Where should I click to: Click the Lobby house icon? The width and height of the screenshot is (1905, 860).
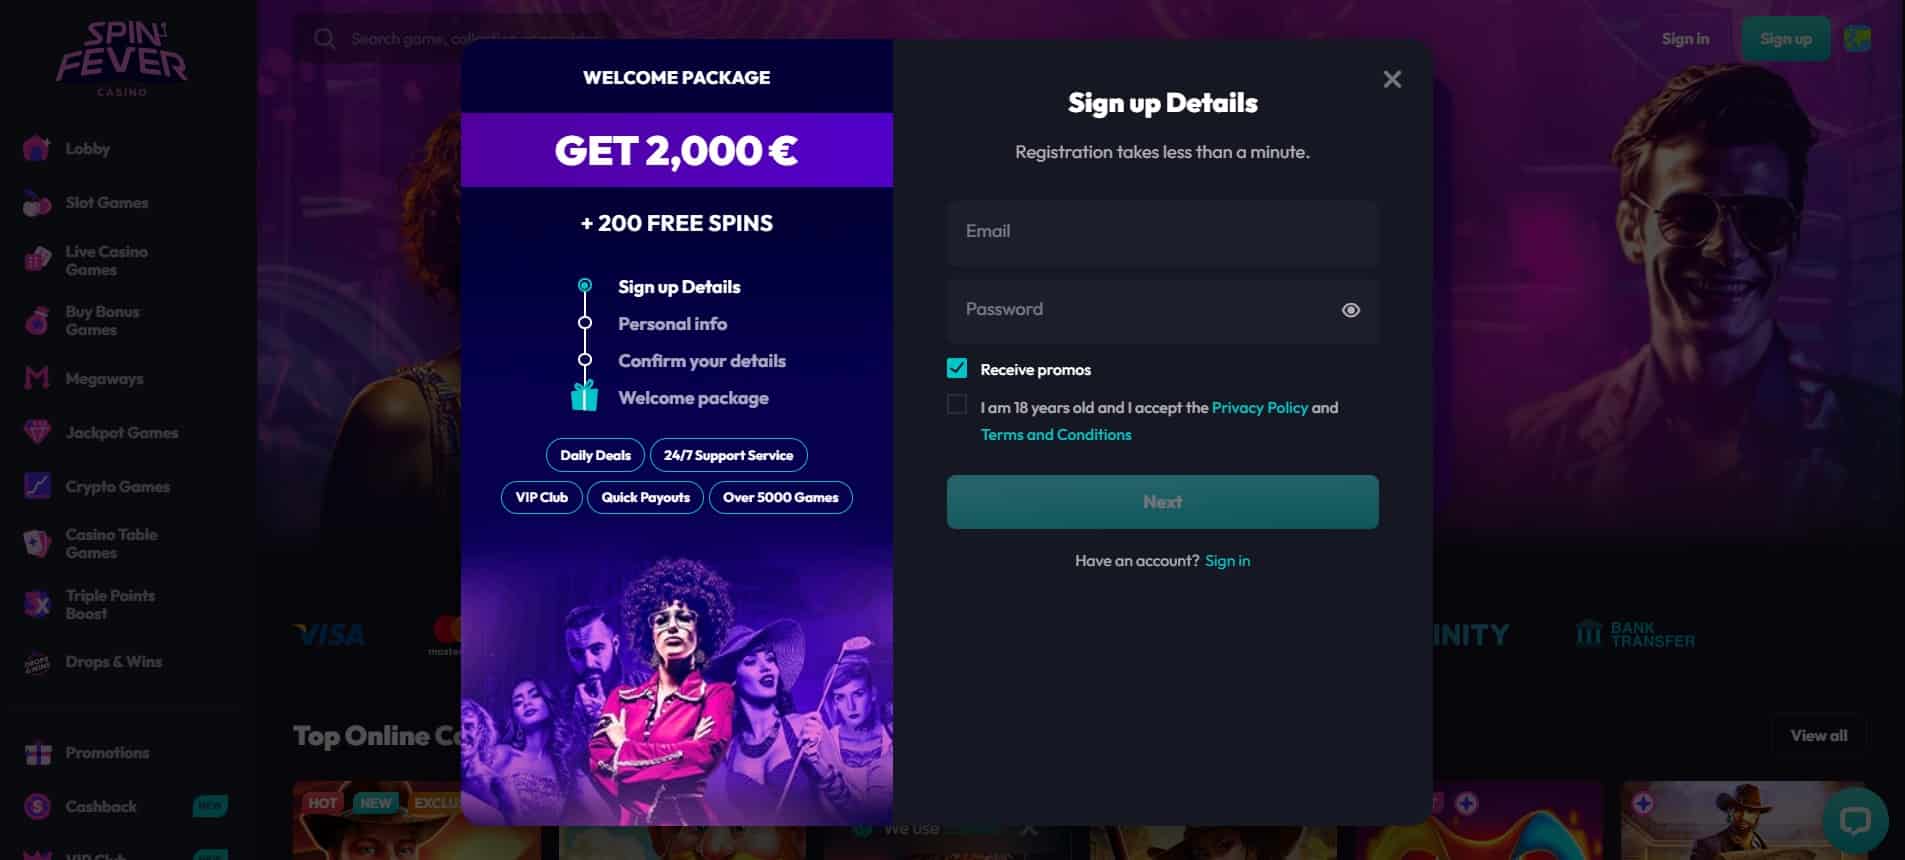click(x=37, y=148)
